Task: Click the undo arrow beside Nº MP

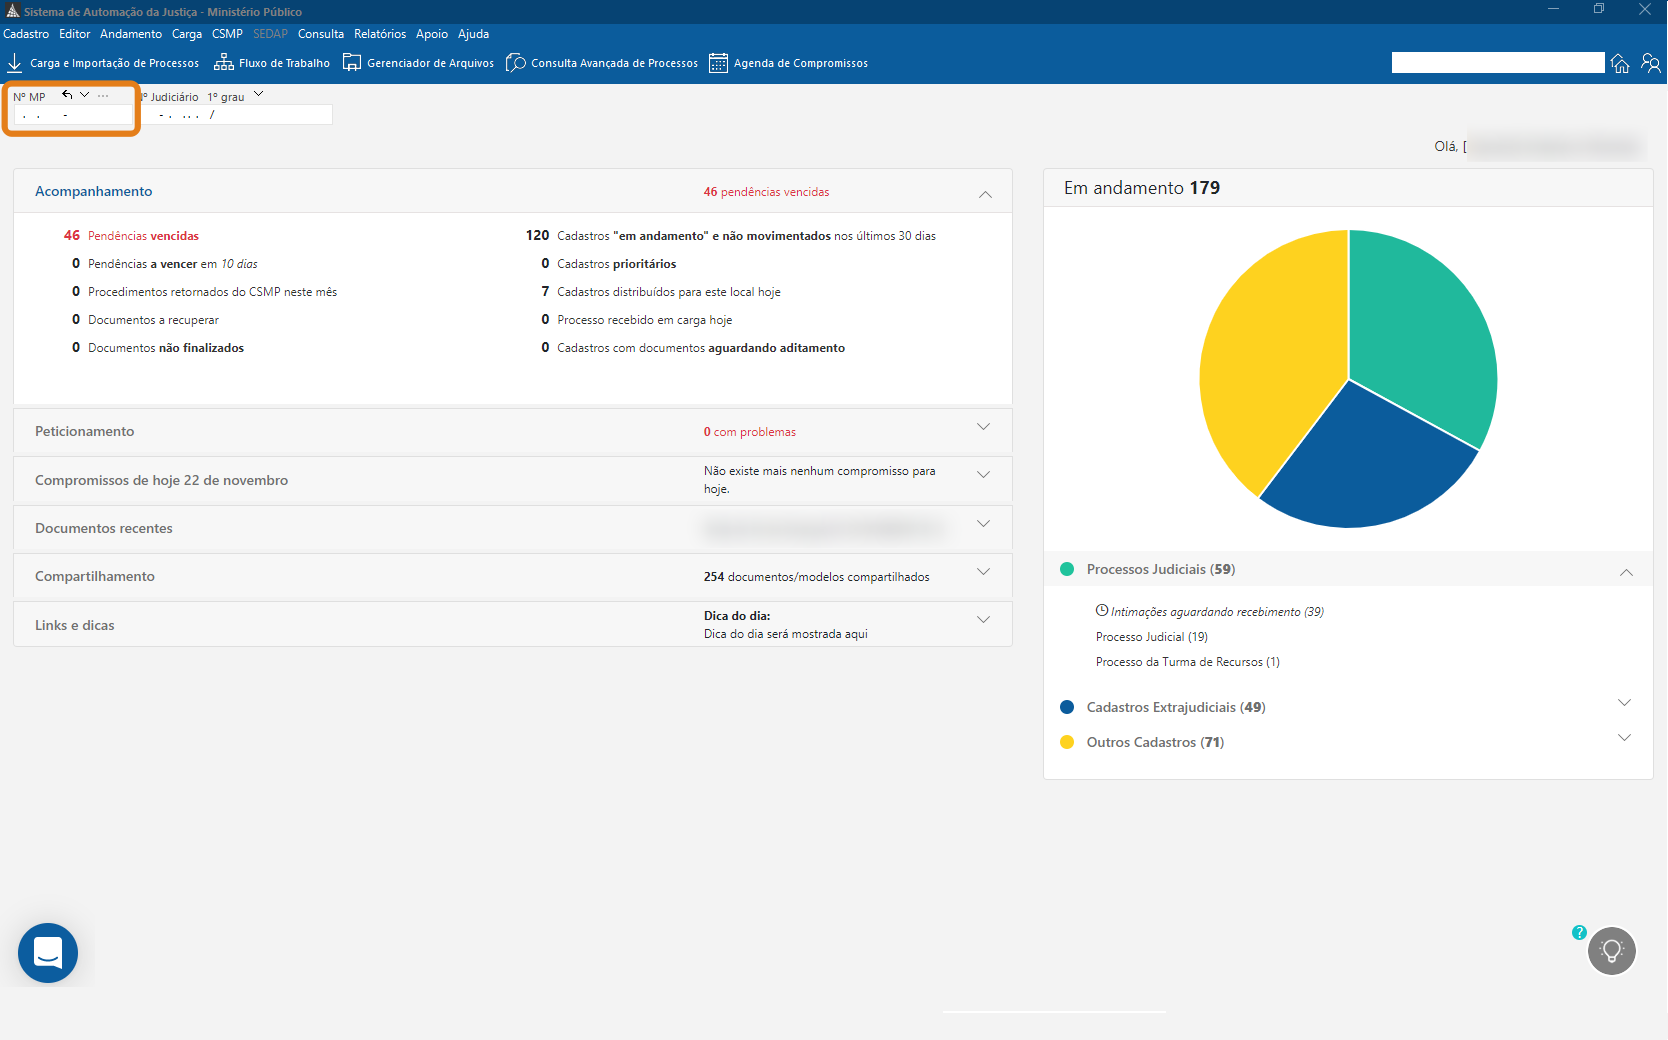Action: point(67,95)
